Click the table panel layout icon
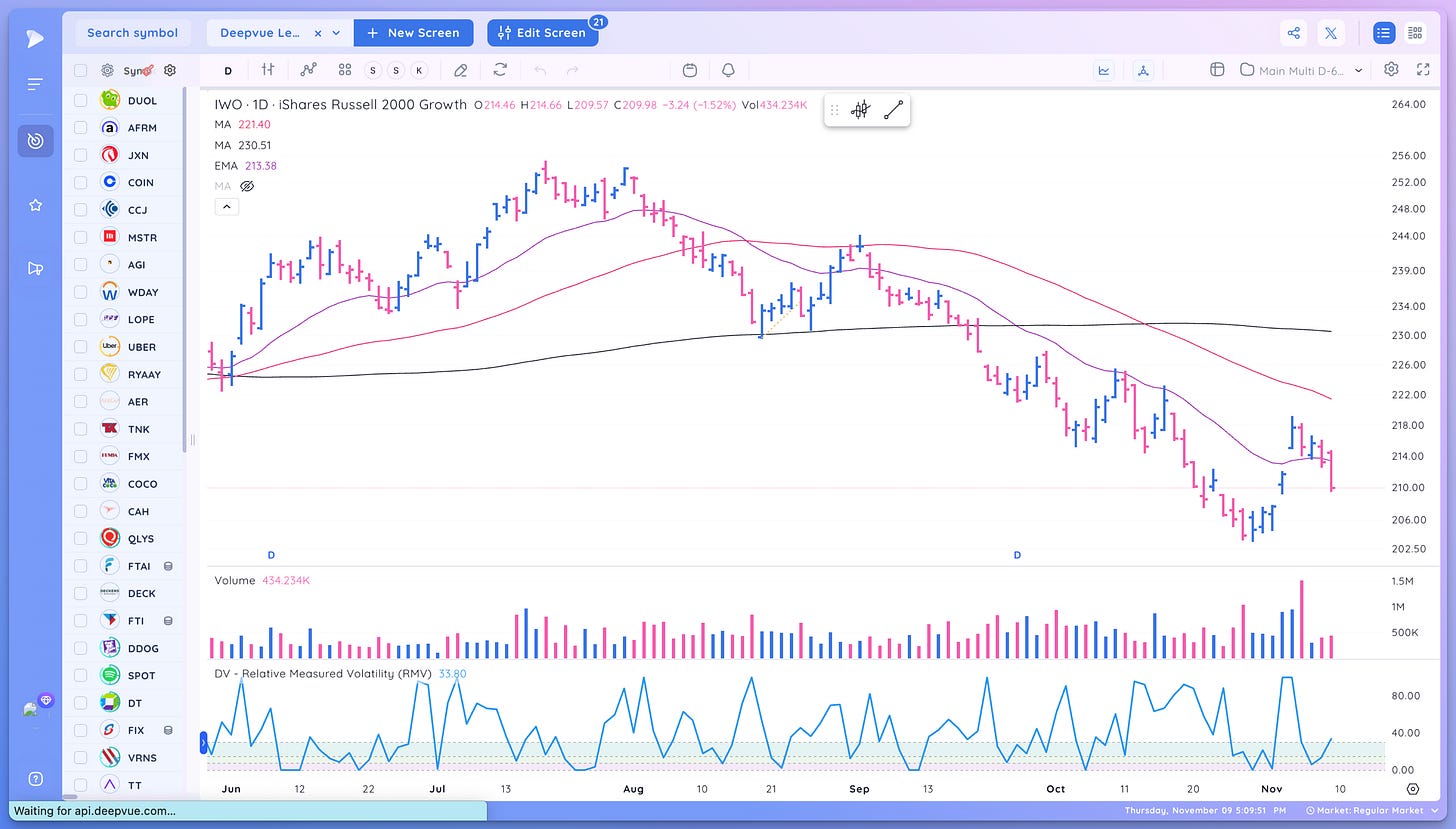This screenshot has width=1456, height=829. (x=1217, y=70)
